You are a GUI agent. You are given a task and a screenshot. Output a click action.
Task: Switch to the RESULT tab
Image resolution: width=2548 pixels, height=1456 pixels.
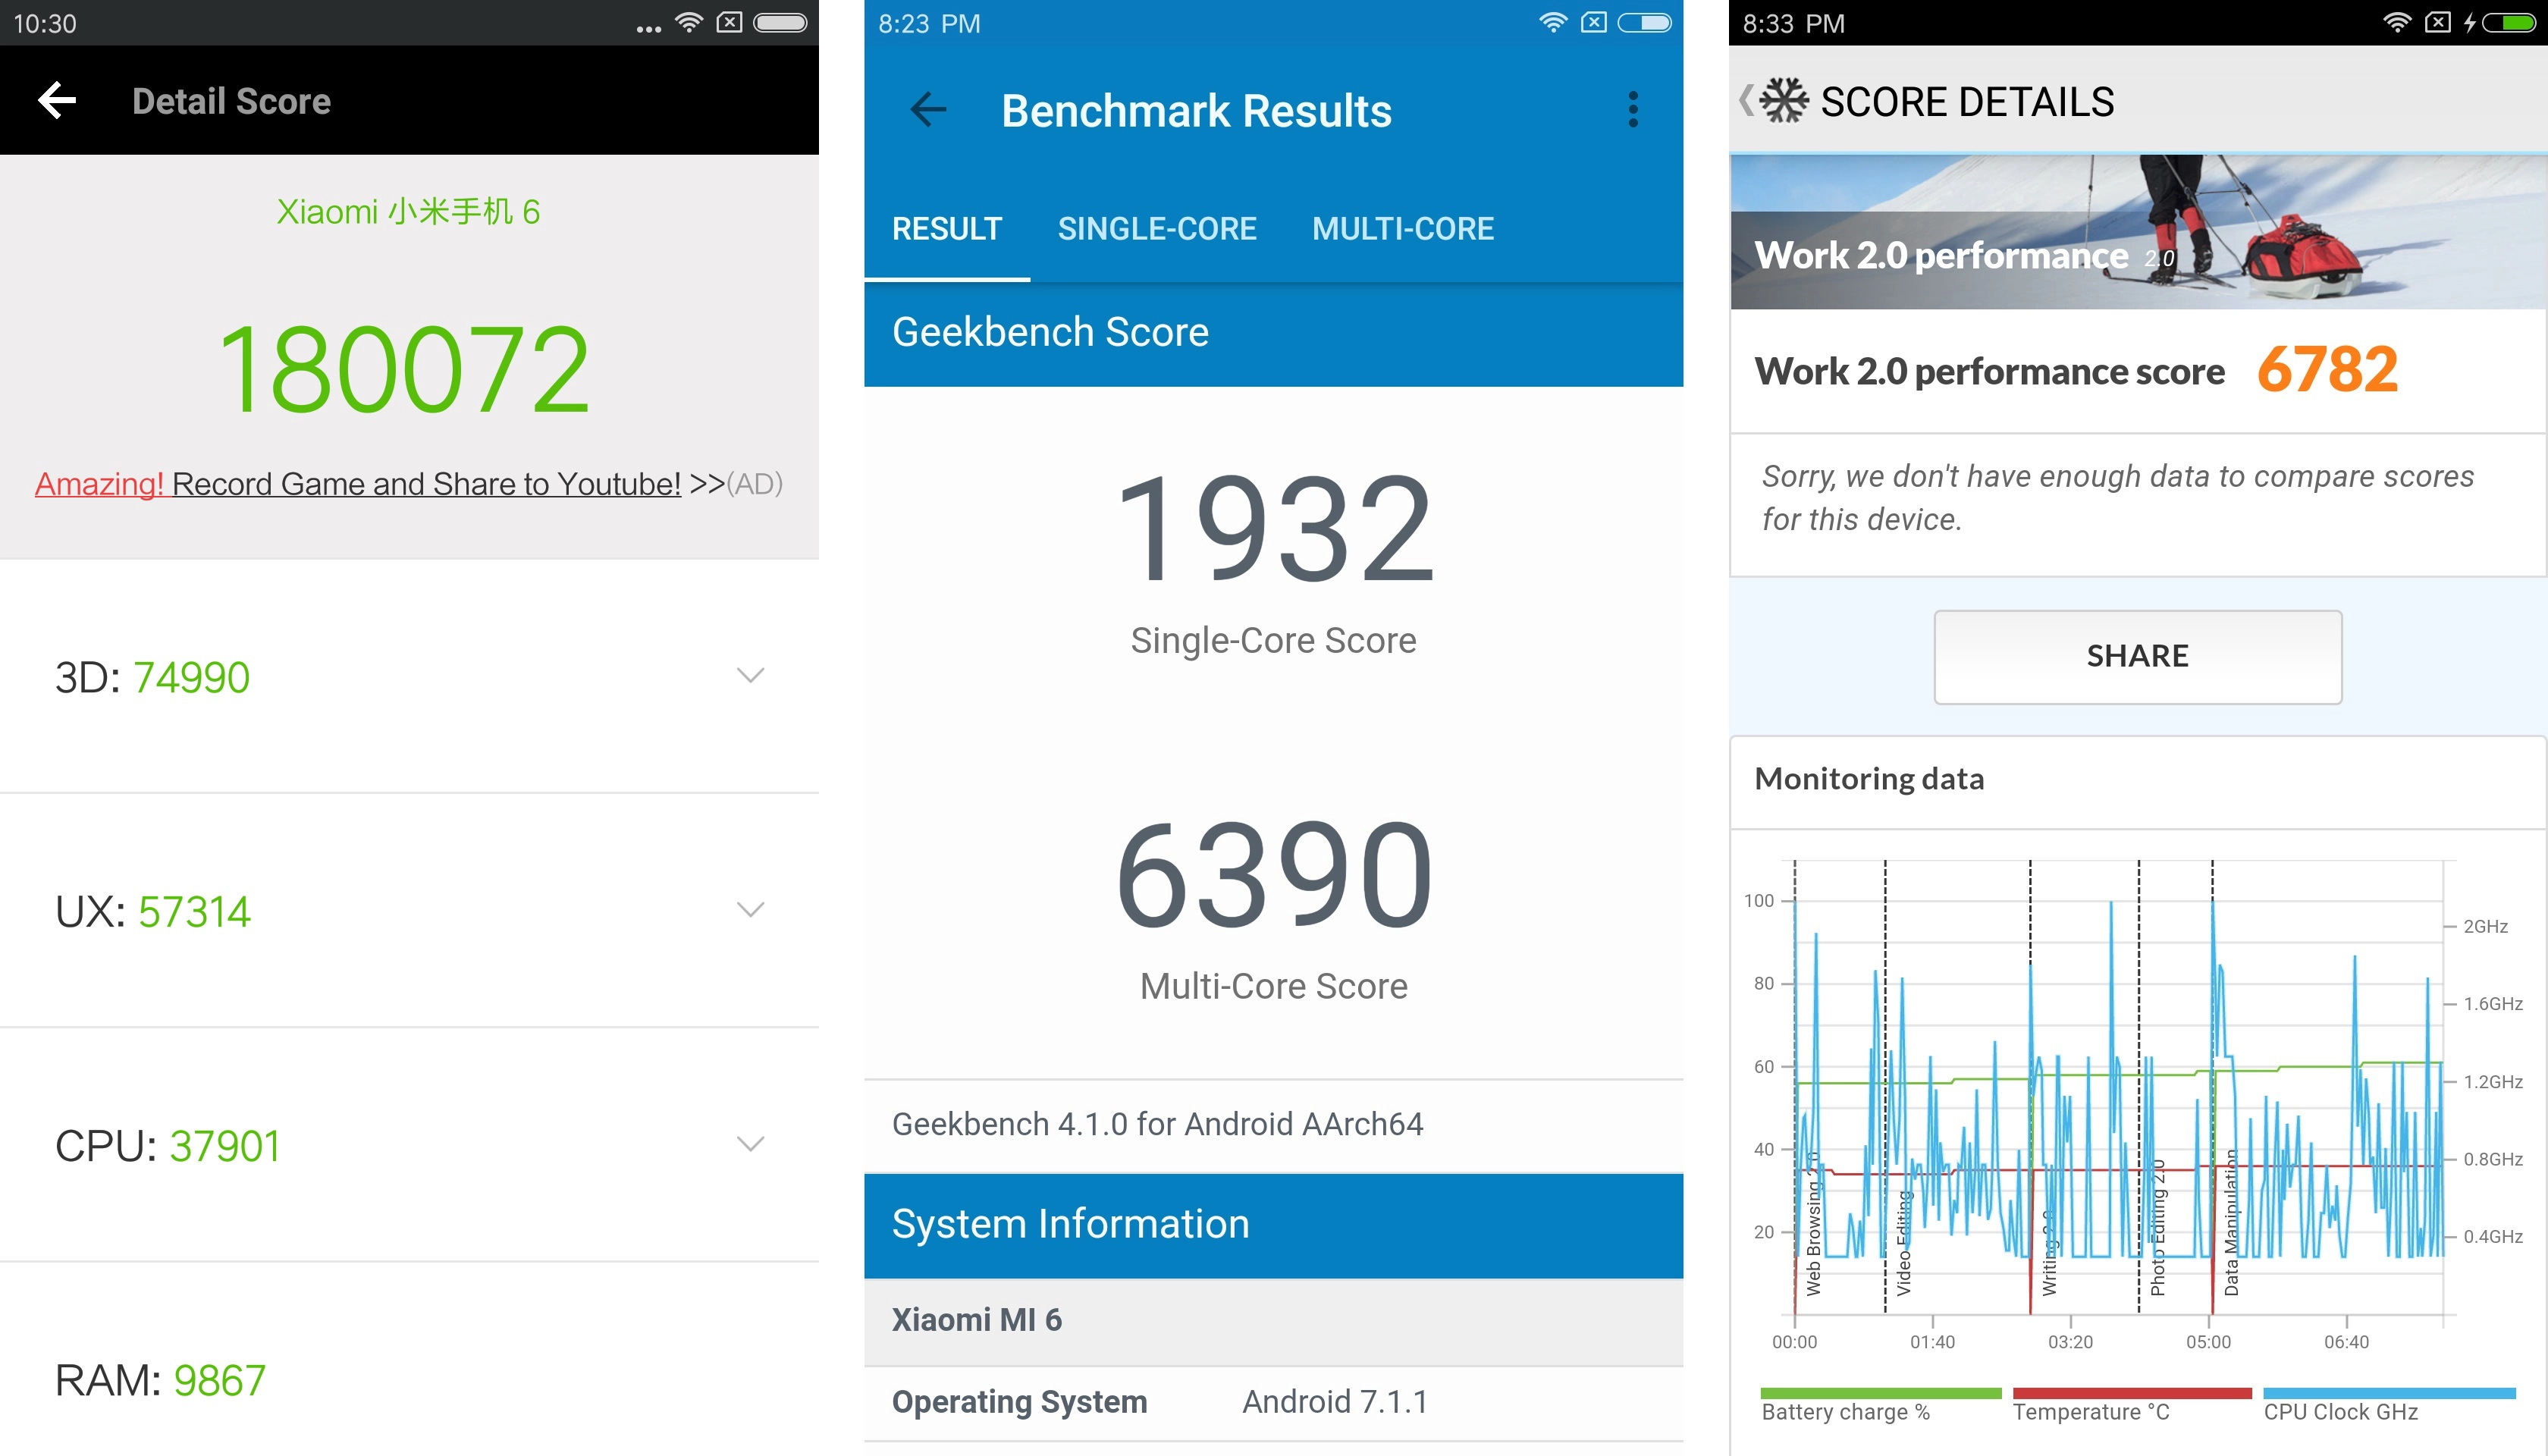[946, 229]
